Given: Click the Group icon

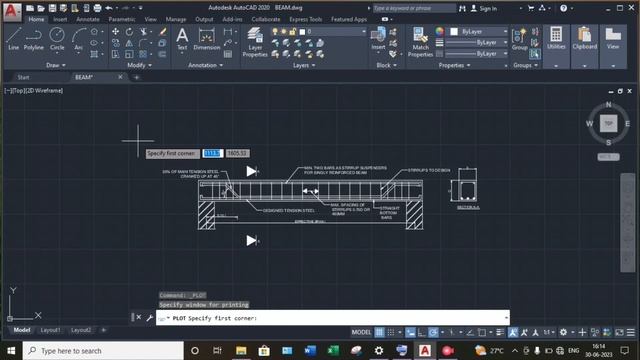Looking at the screenshot, I should [x=520, y=39].
